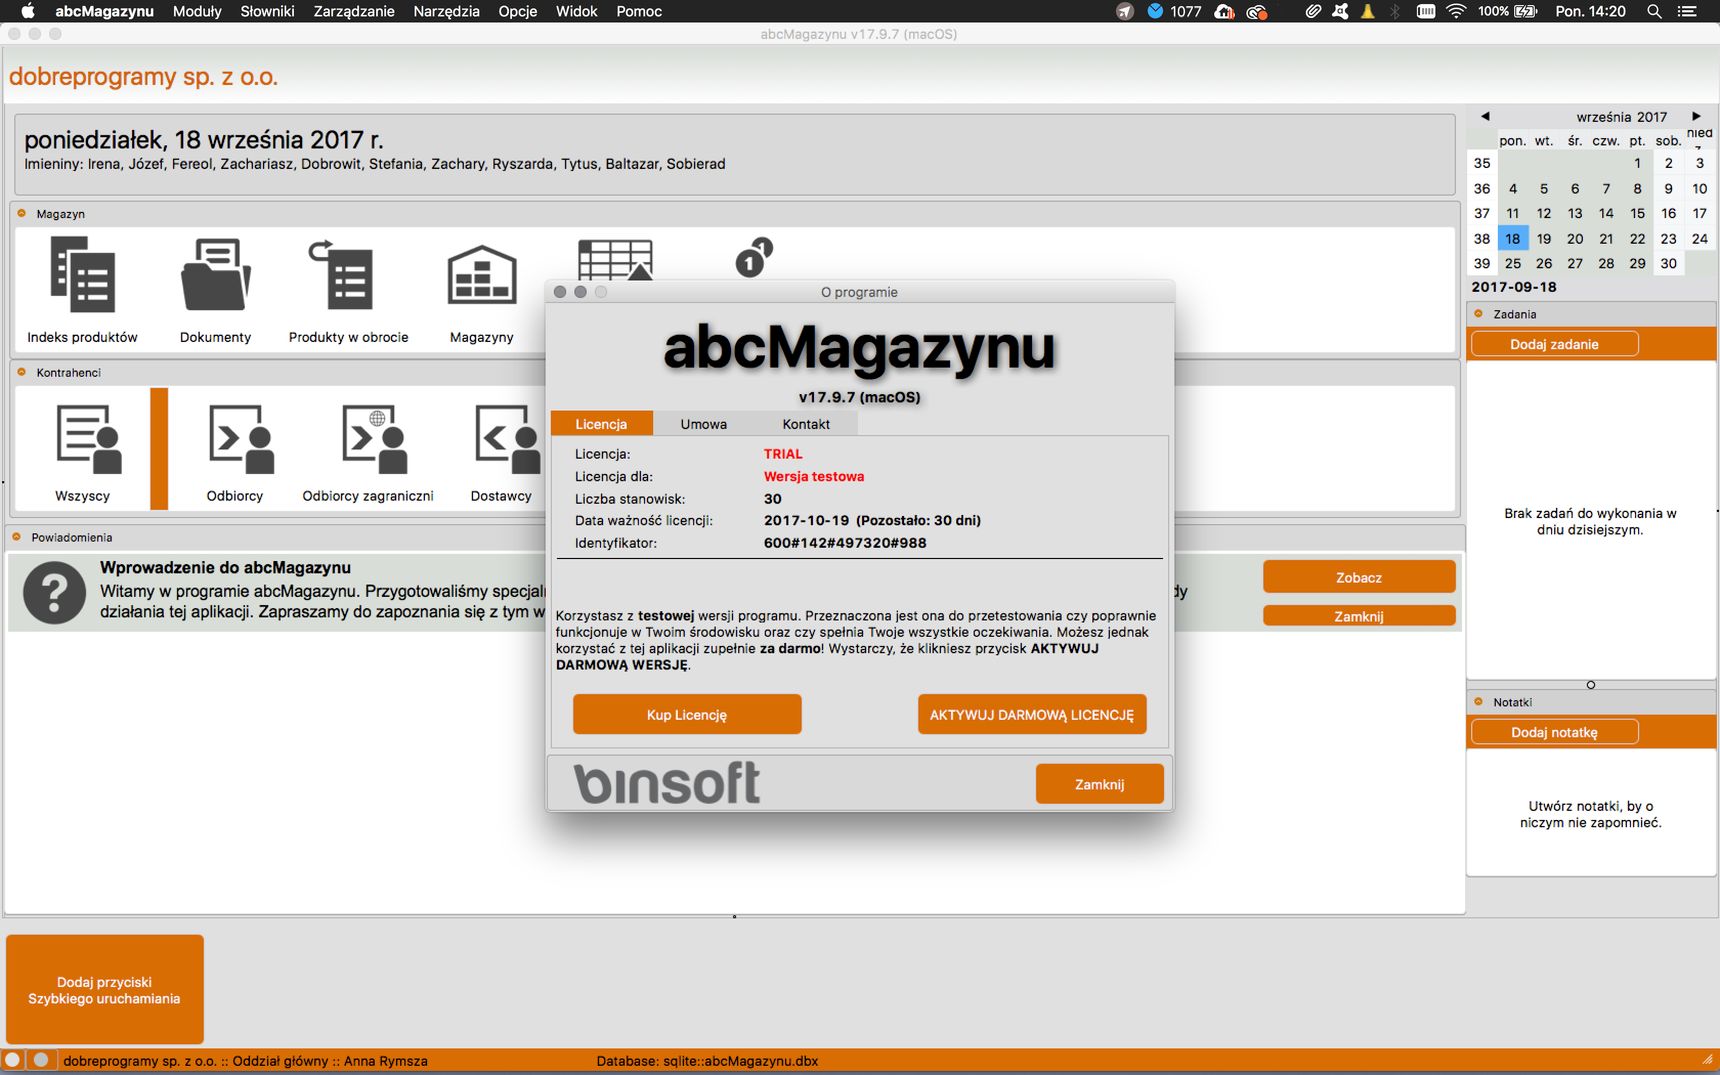Select September 30 in the calendar
Image resolution: width=1720 pixels, height=1075 pixels.
pos(1668,264)
